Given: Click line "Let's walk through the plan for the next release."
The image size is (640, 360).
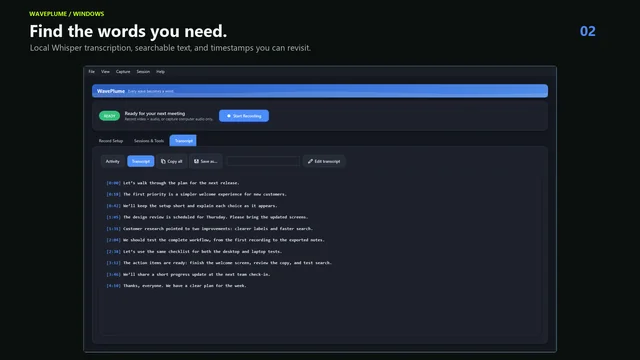Looking at the screenshot, I should 181,183.
